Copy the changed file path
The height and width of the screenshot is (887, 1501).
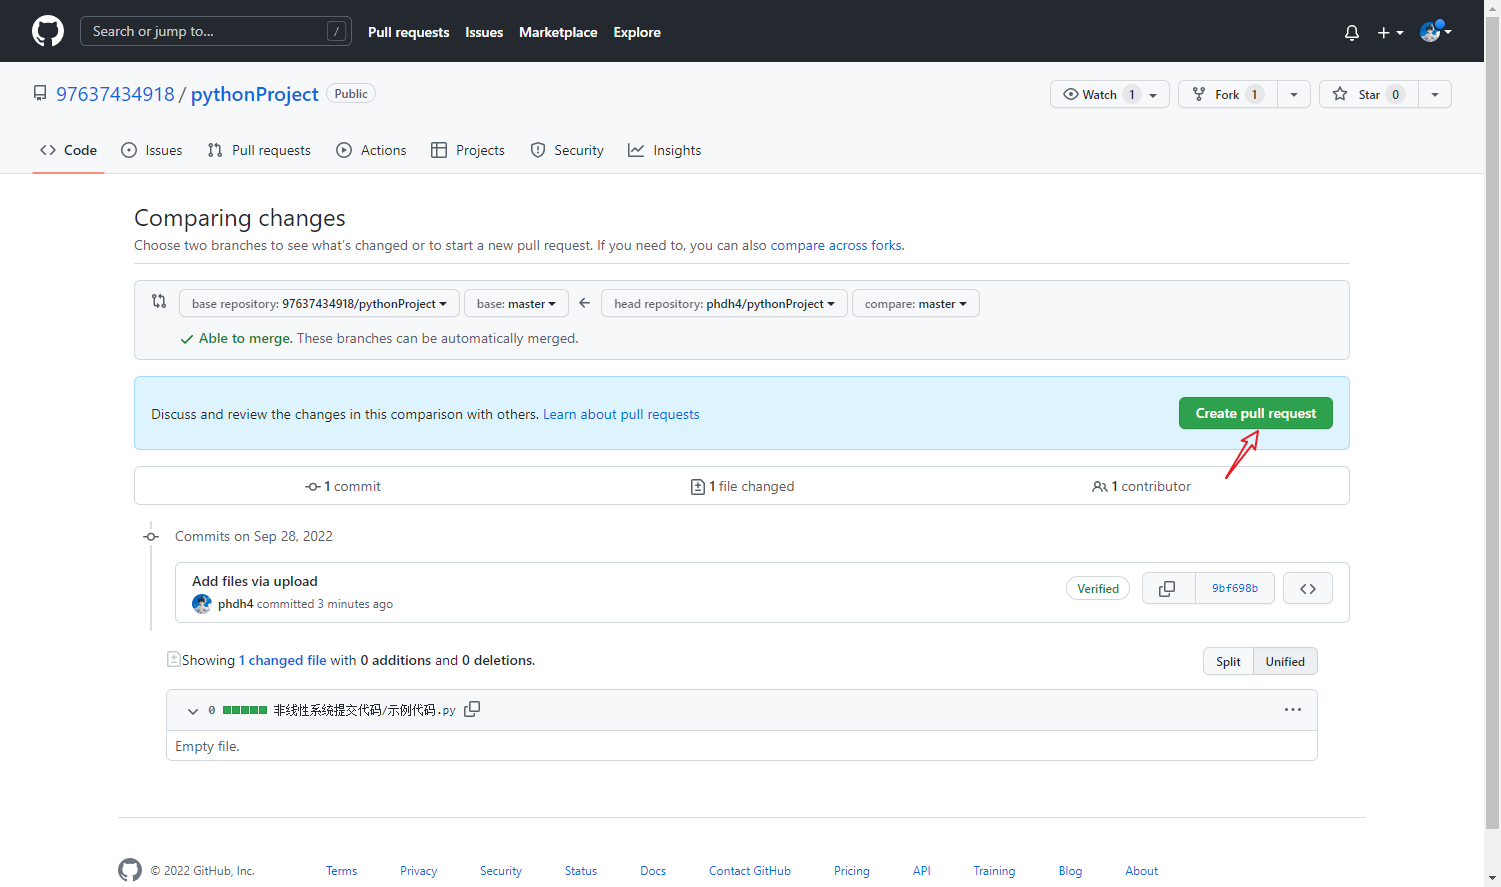(471, 709)
